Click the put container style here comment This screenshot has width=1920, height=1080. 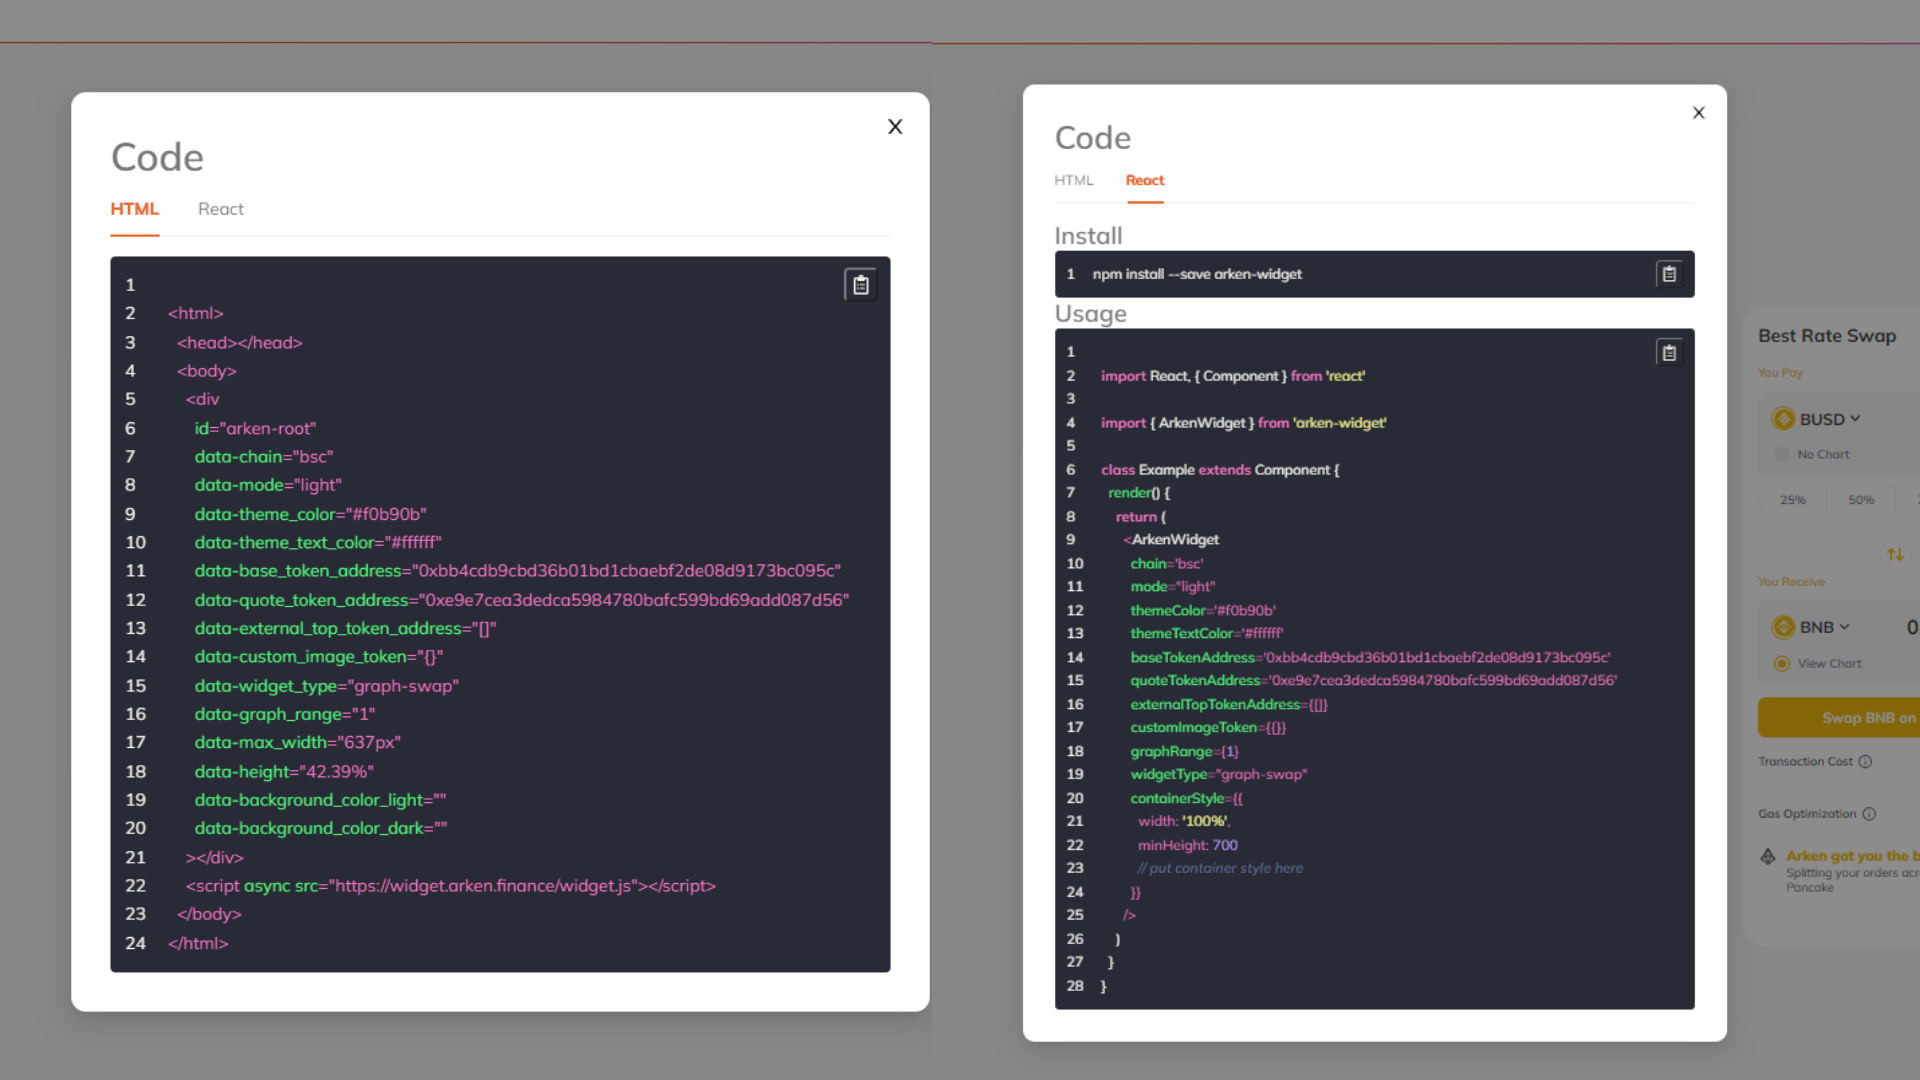coord(1220,868)
